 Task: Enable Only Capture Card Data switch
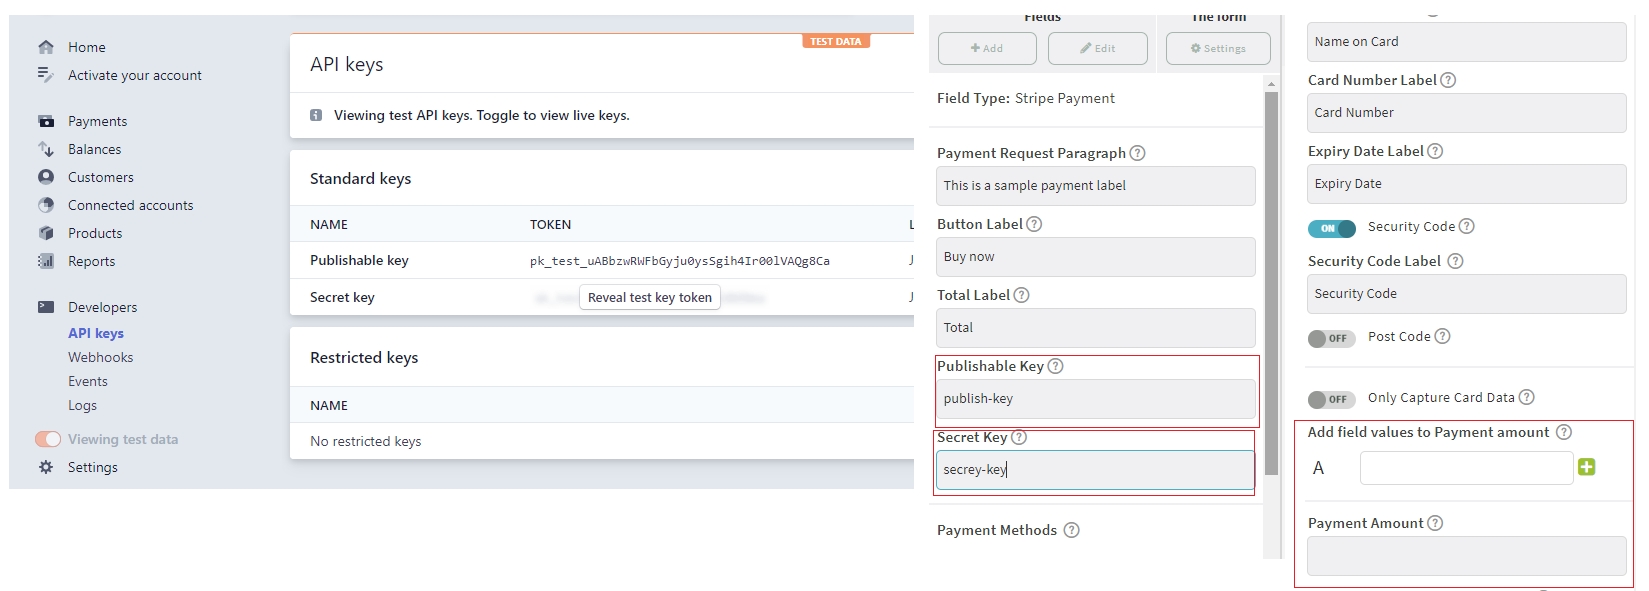(x=1331, y=399)
